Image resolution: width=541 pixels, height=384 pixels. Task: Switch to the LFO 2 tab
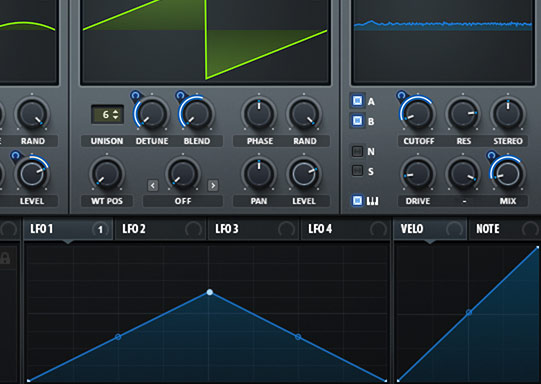[x=160, y=229]
